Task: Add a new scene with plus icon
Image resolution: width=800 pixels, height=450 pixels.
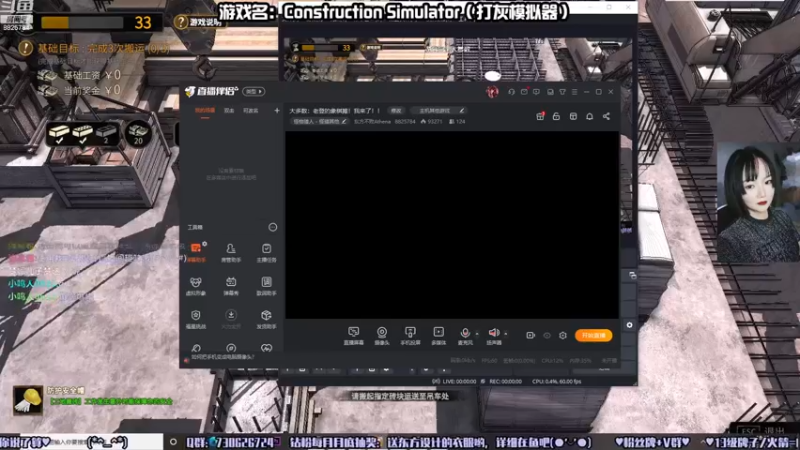Action: (277, 110)
